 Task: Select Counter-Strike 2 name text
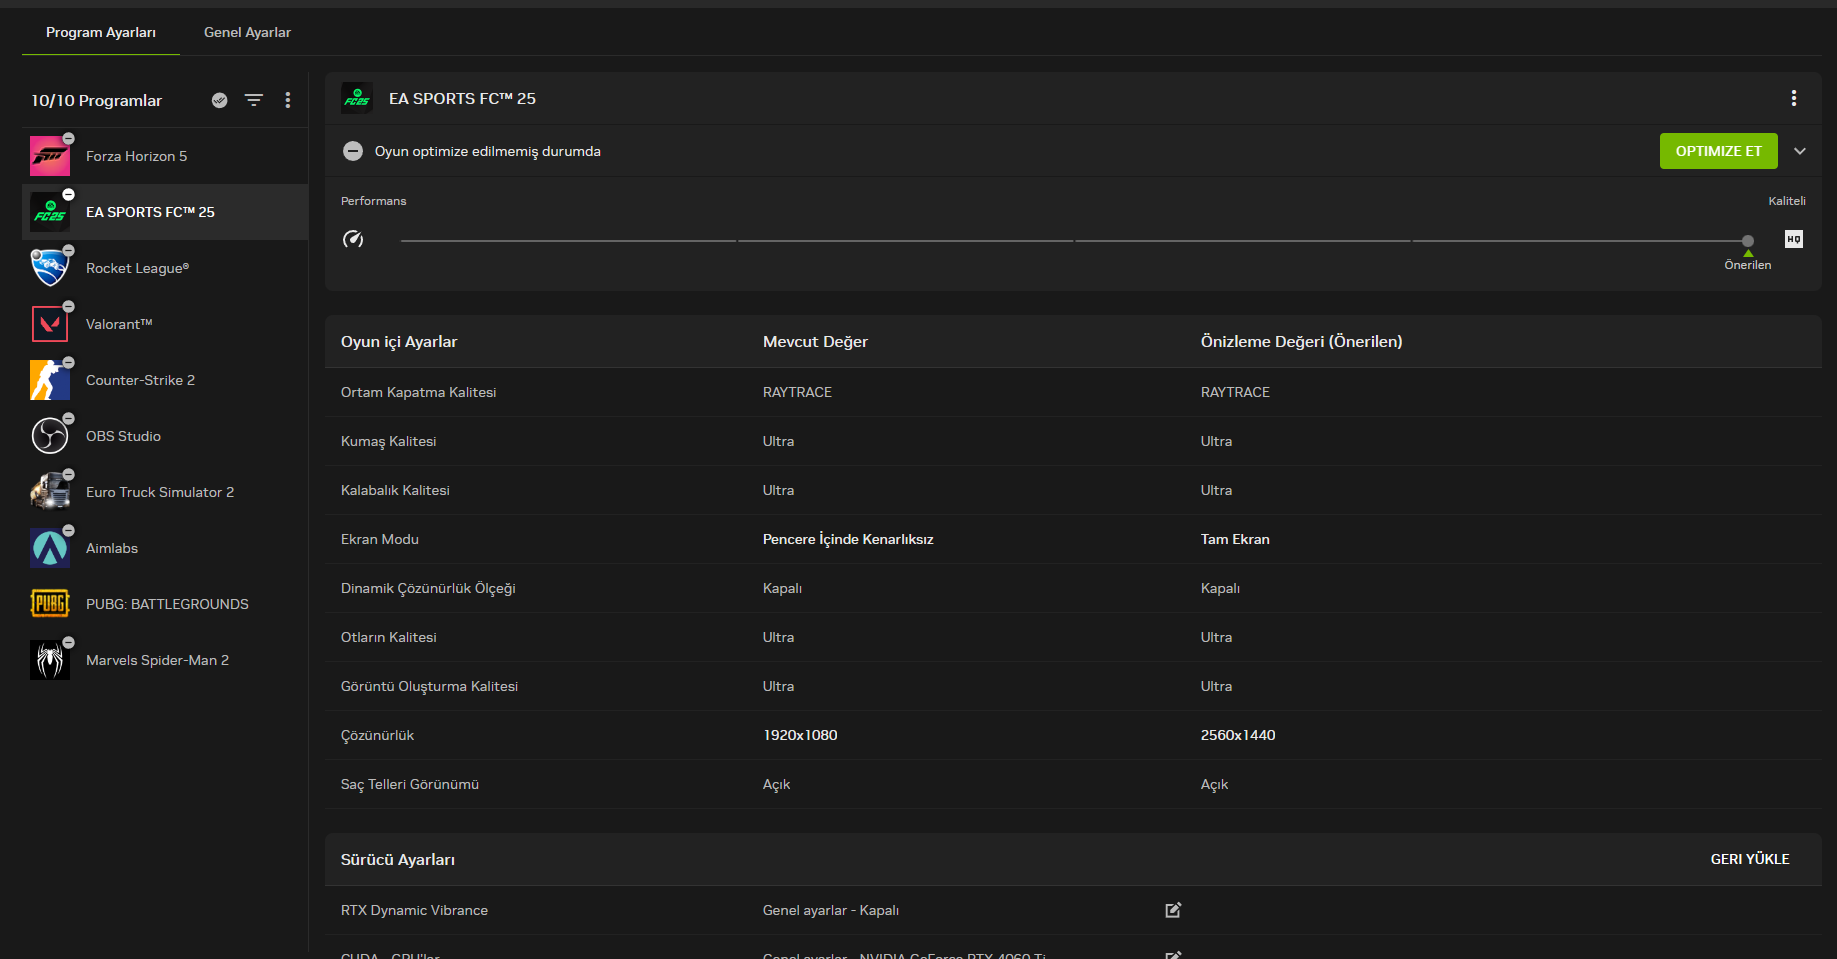[140, 380]
